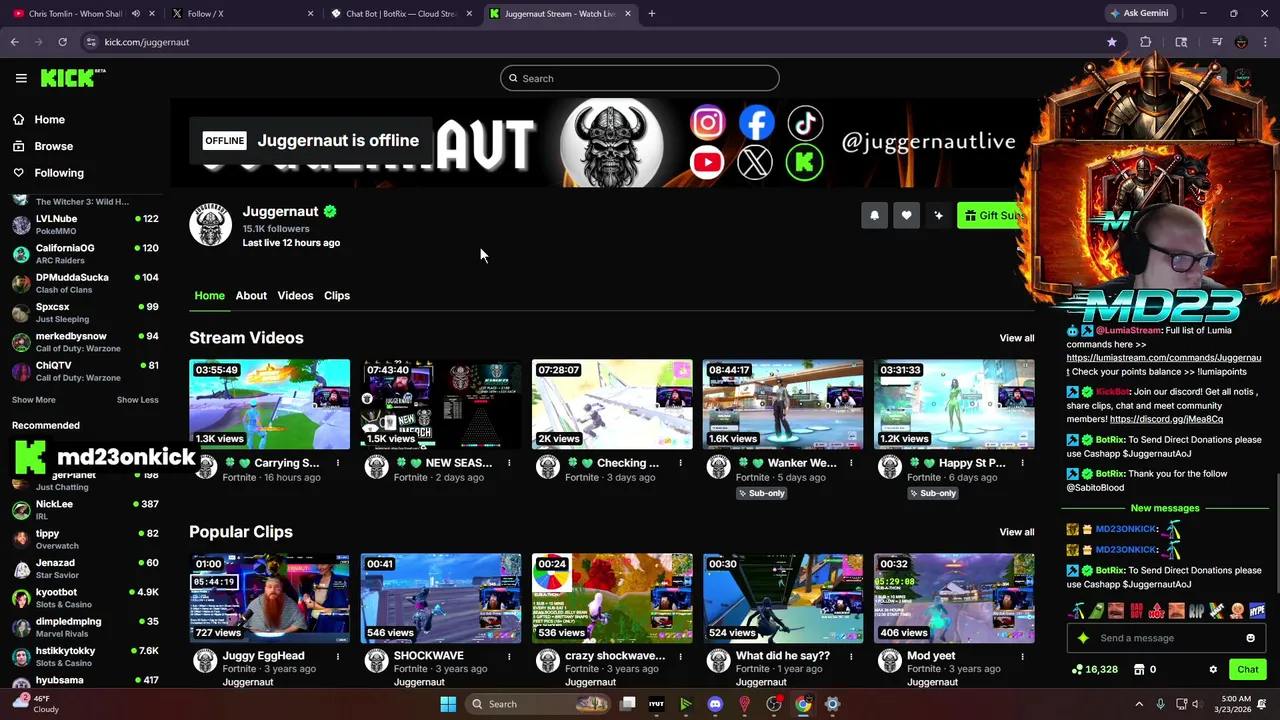Bookmark page with the star icon
Image resolution: width=1280 pixels, height=720 pixels.
tap(1112, 42)
